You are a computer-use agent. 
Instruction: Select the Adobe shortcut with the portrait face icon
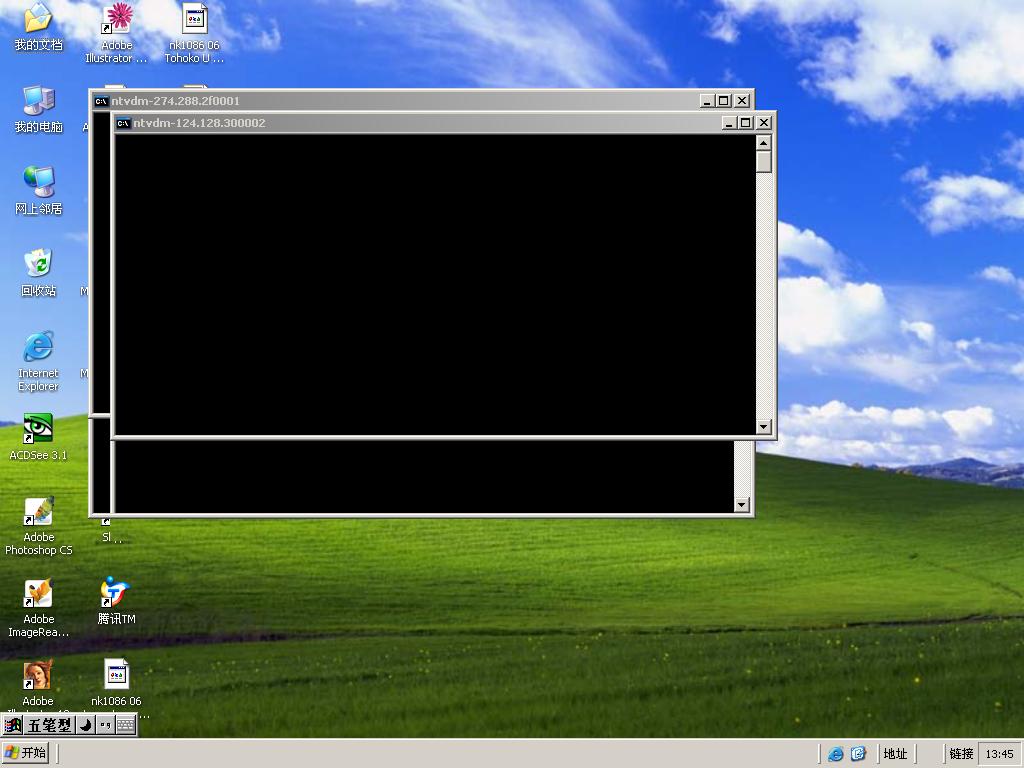coord(38,684)
